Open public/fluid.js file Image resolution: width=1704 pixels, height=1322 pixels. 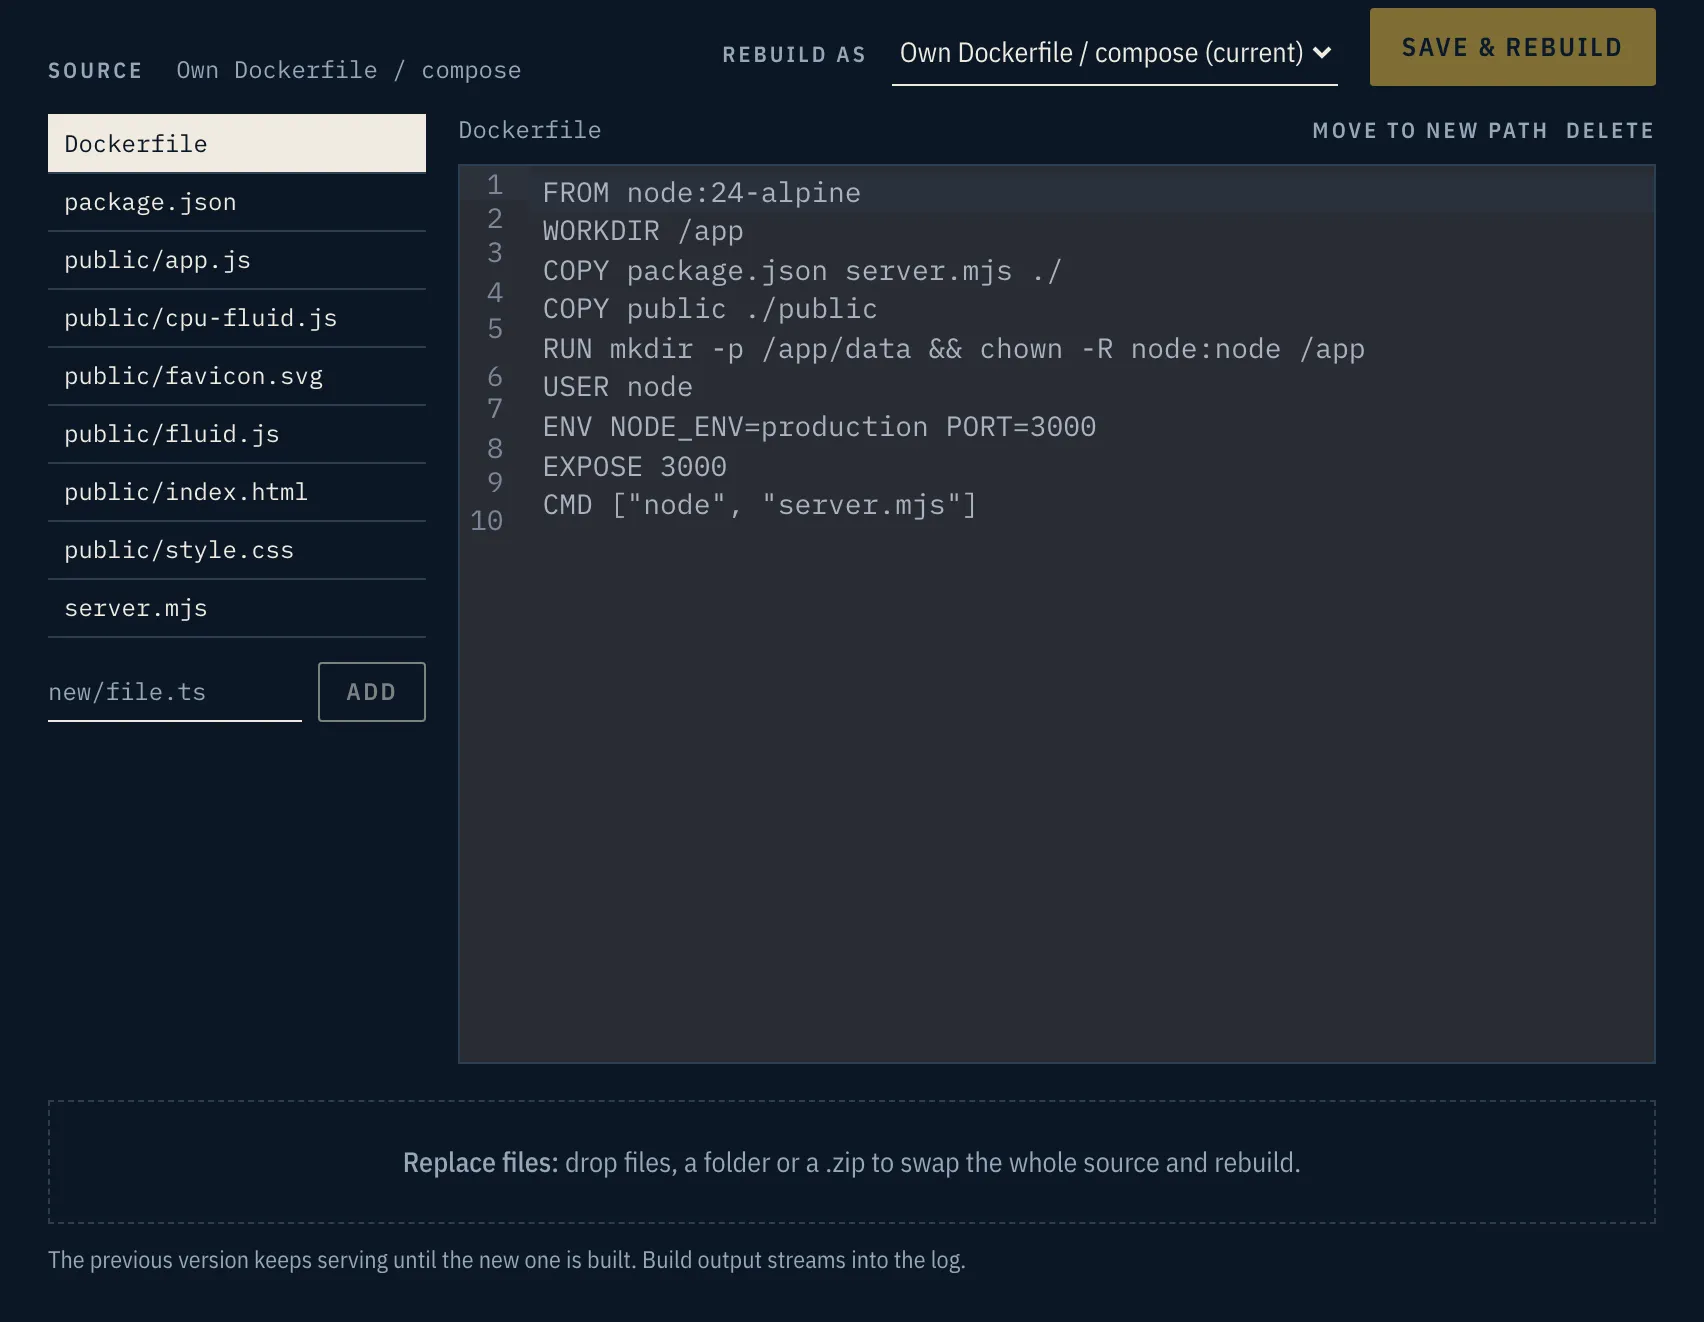tap(237, 434)
